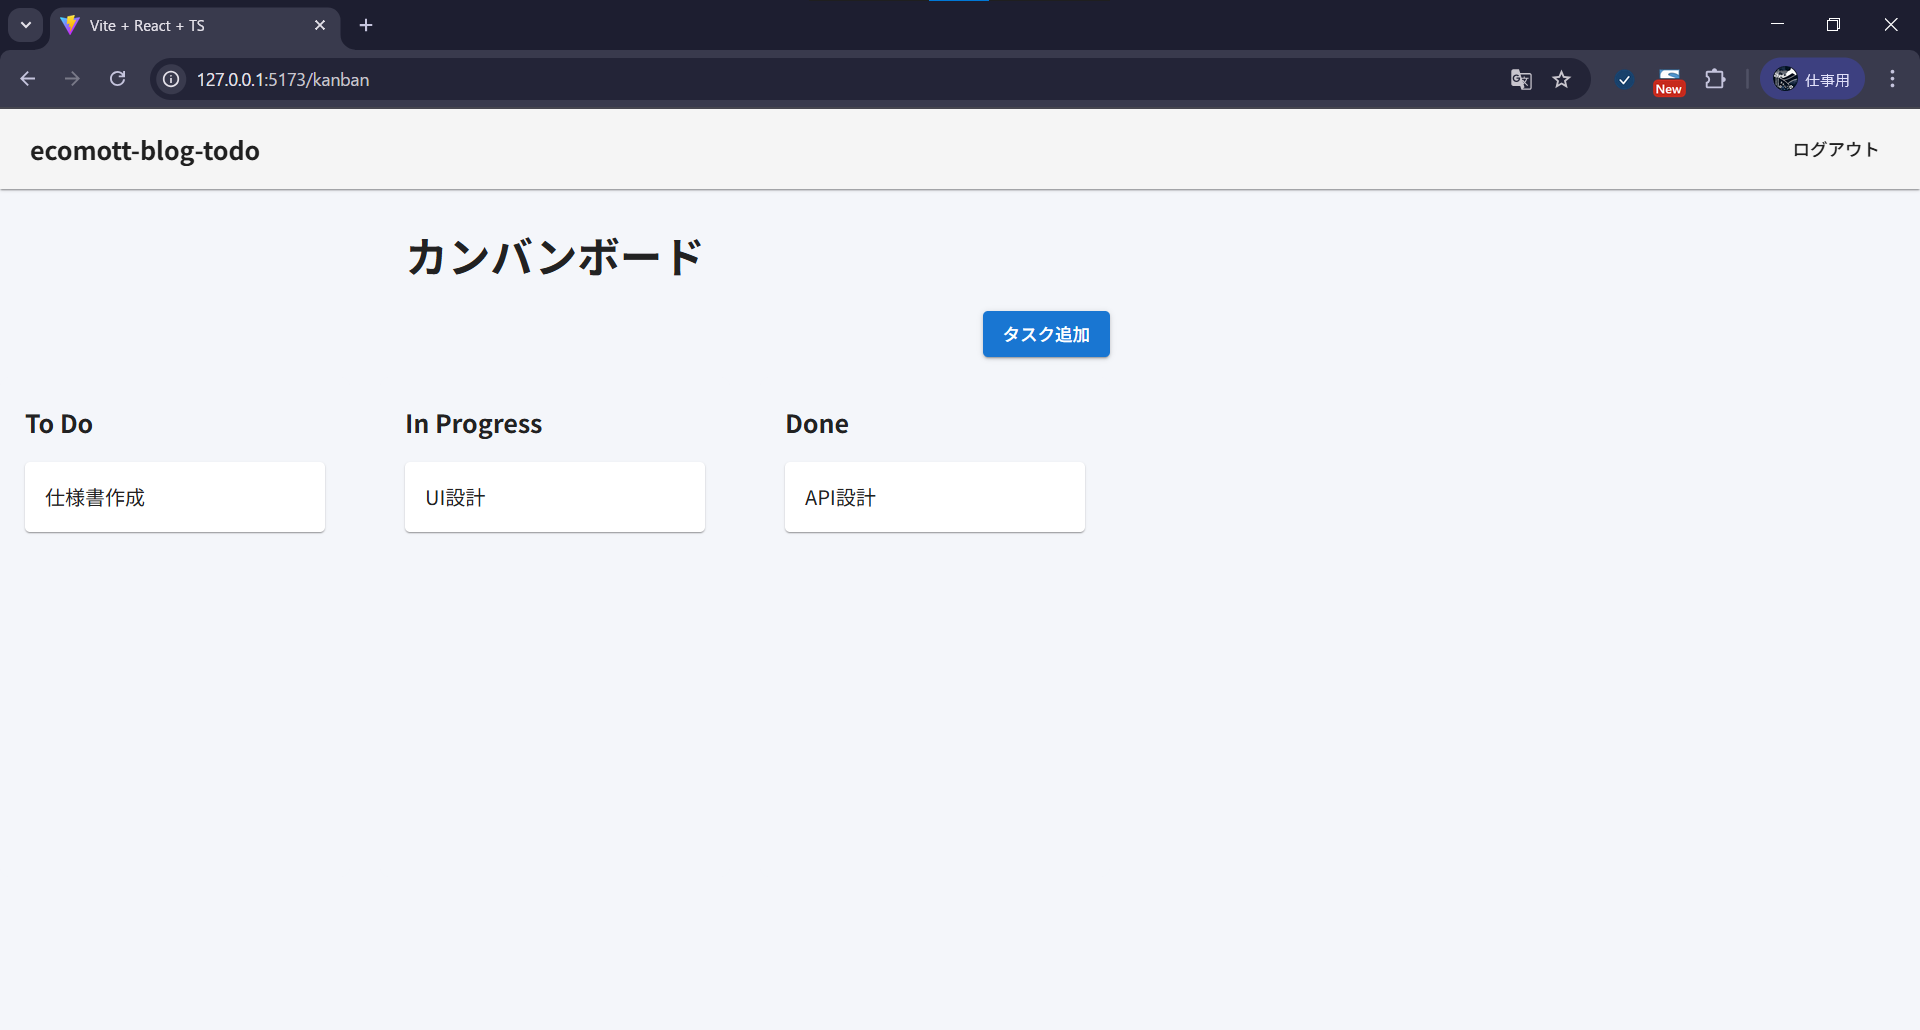
Task: Open the UI設計 card in In Progress
Action: click(x=554, y=496)
